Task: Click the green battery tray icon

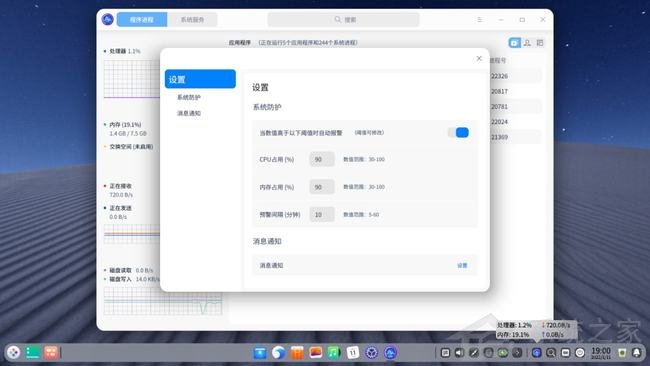Action: [503, 353]
